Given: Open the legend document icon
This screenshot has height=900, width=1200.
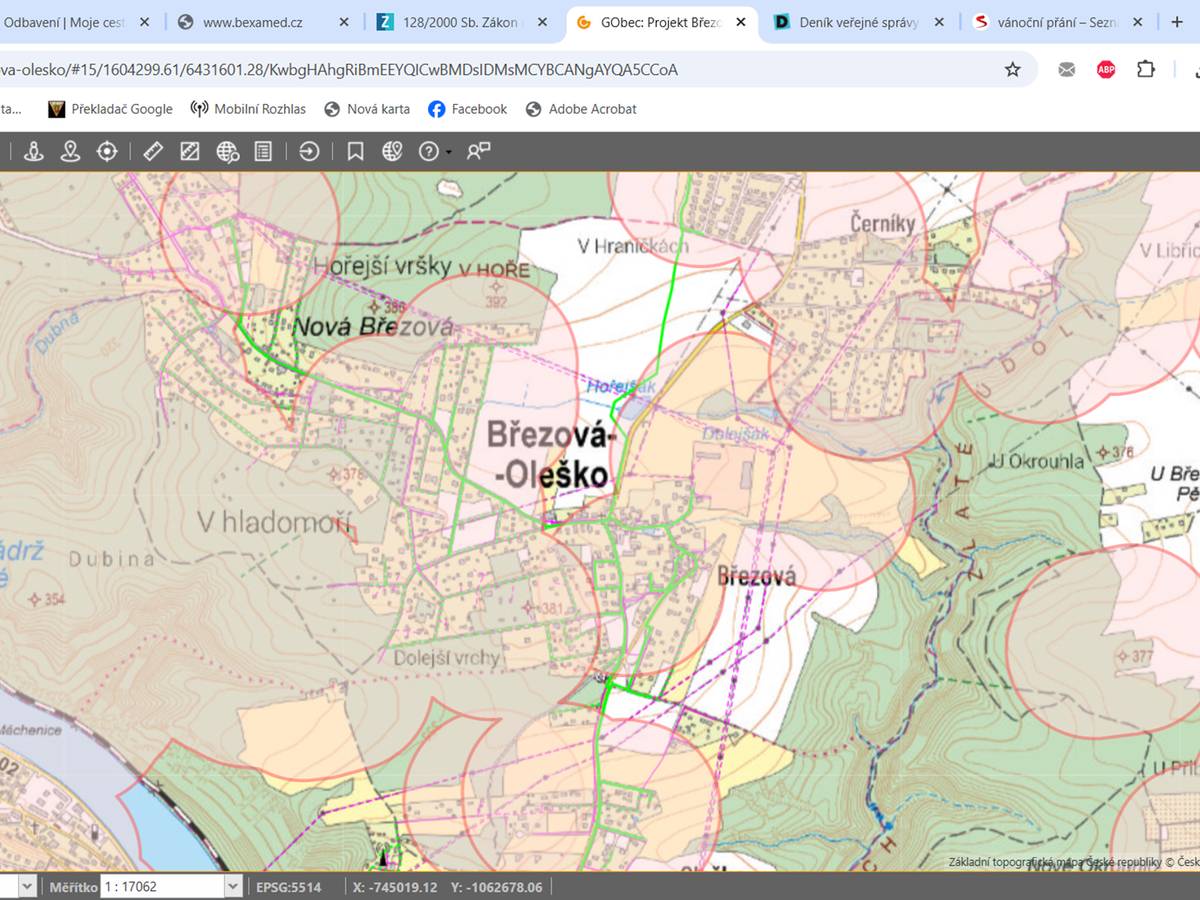Looking at the screenshot, I should [264, 152].
